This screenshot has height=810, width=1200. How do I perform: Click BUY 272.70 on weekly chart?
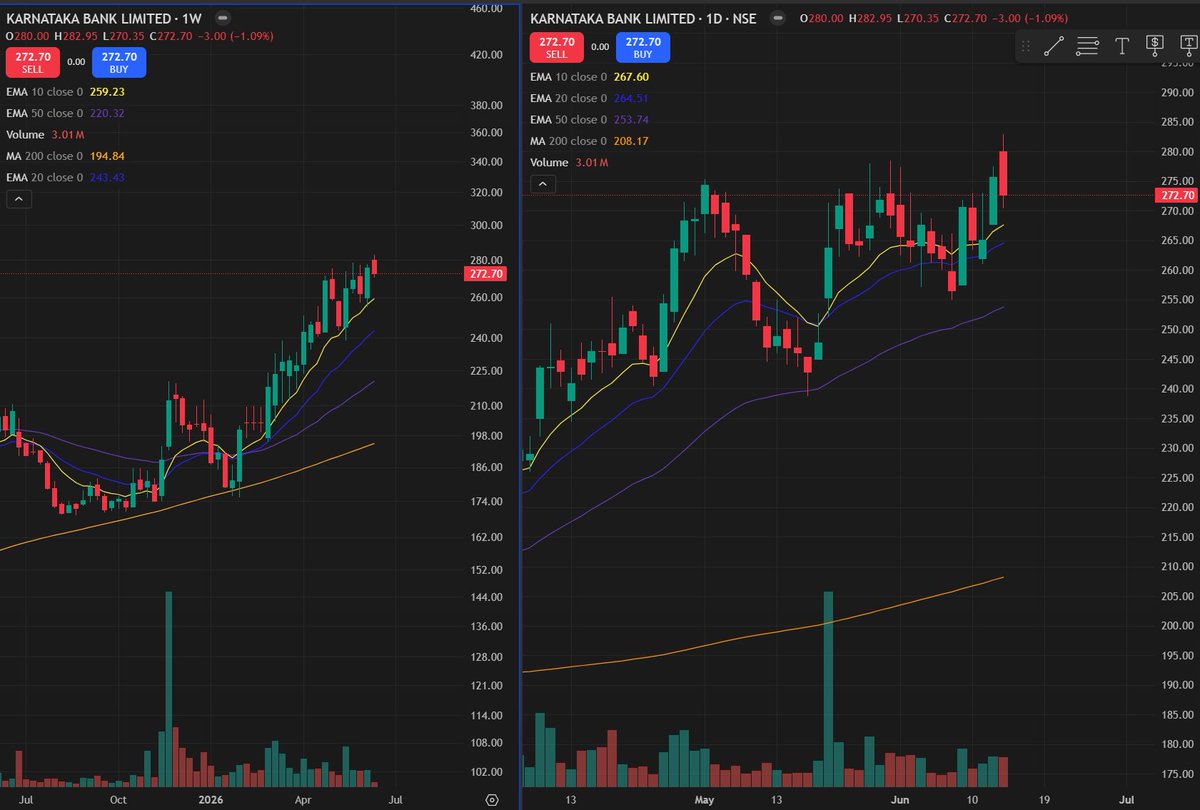click(x=119, y=62)
